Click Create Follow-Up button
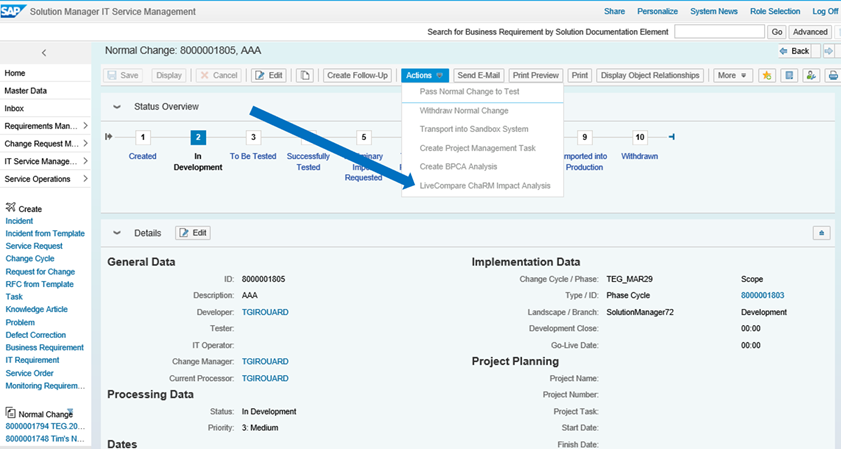The width and height of the screenshot is (841, 449). 357,75
